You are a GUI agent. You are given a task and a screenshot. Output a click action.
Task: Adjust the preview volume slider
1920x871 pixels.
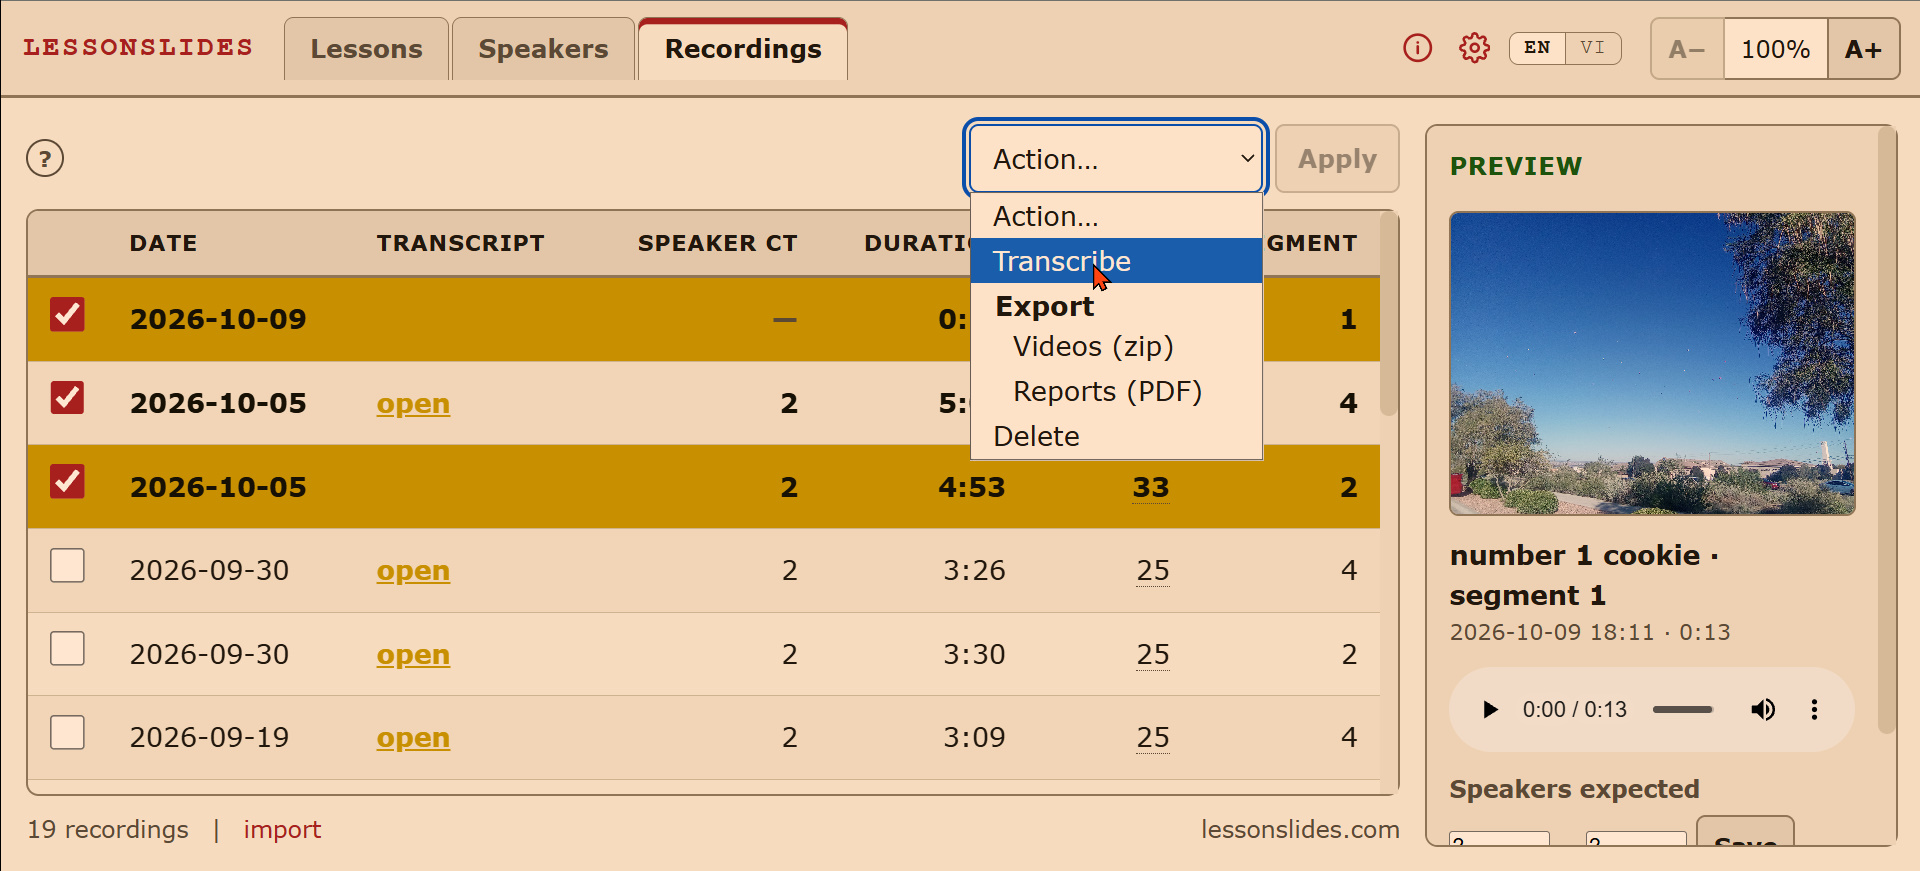[1682, 710]
